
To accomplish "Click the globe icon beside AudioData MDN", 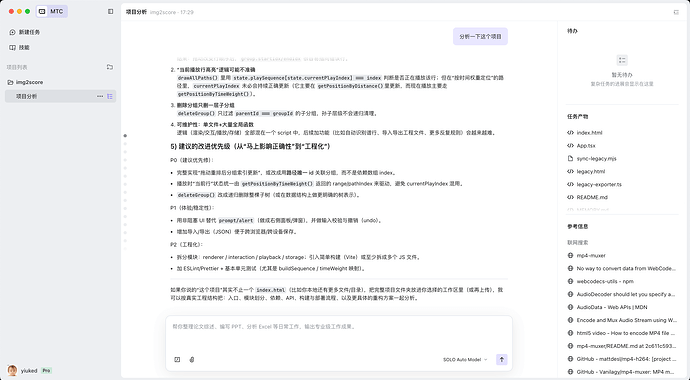I will pyautogui.click(x=570, y=307).
